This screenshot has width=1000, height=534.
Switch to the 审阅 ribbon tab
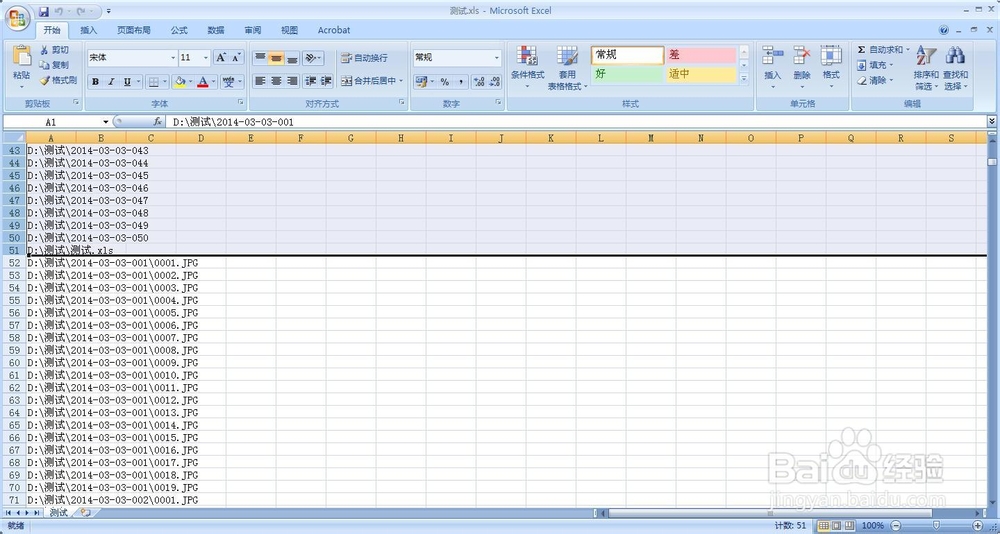pyautogui.click(x=253, y=30)
